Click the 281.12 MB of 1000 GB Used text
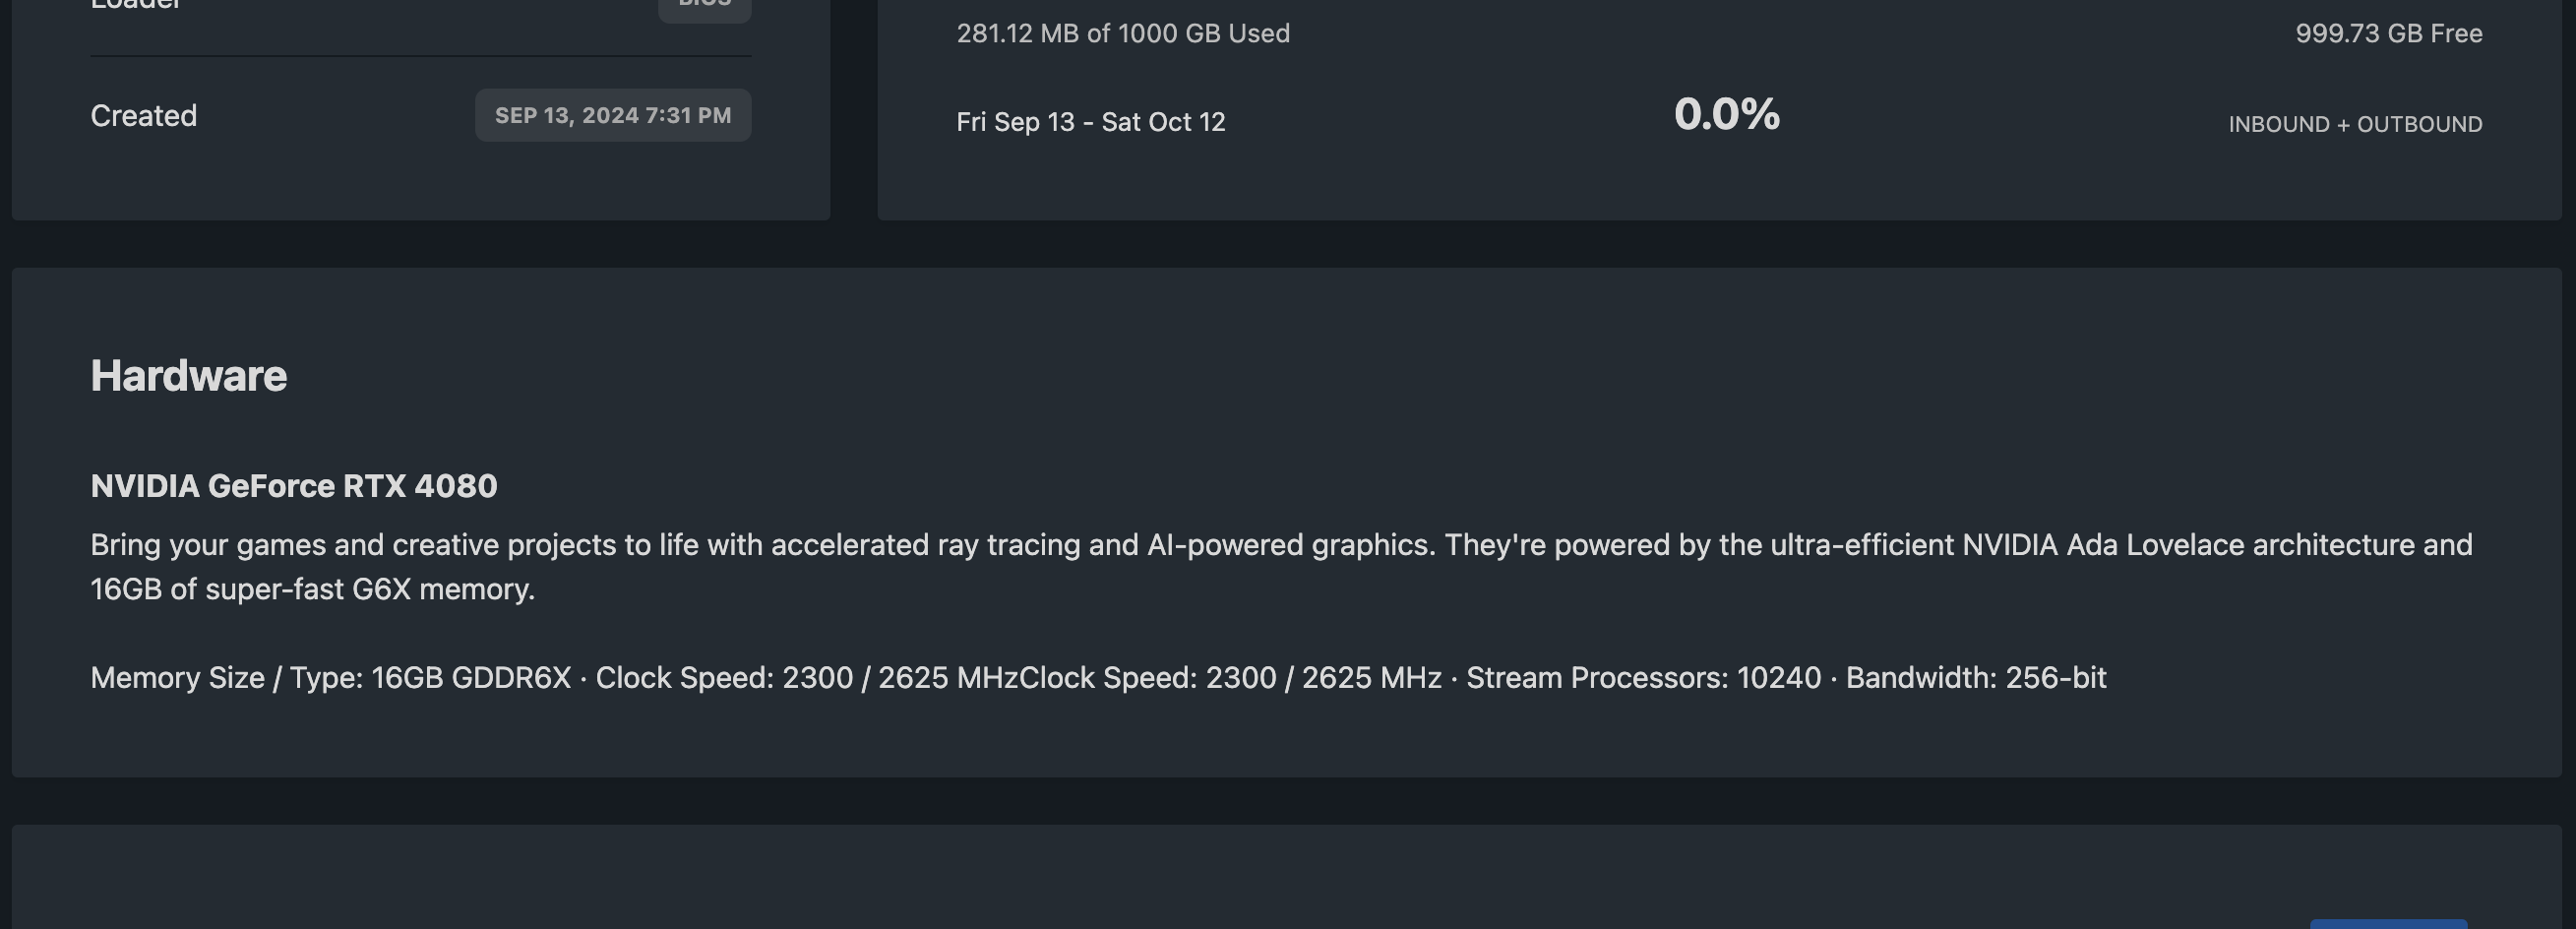 (x=1123, y=33)
